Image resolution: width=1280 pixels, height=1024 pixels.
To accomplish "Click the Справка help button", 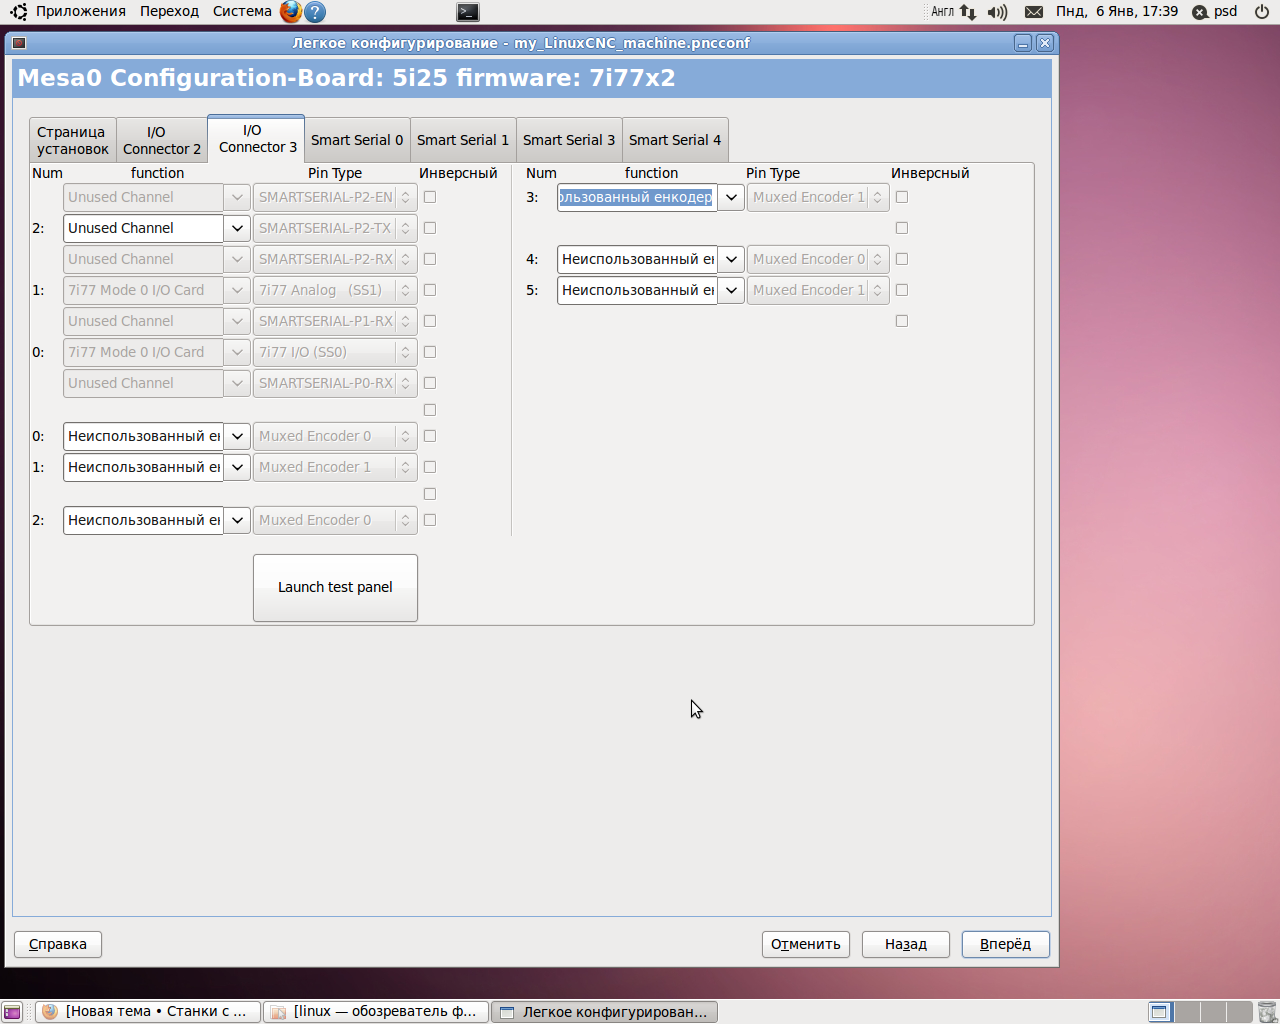I will click(58, 944).
